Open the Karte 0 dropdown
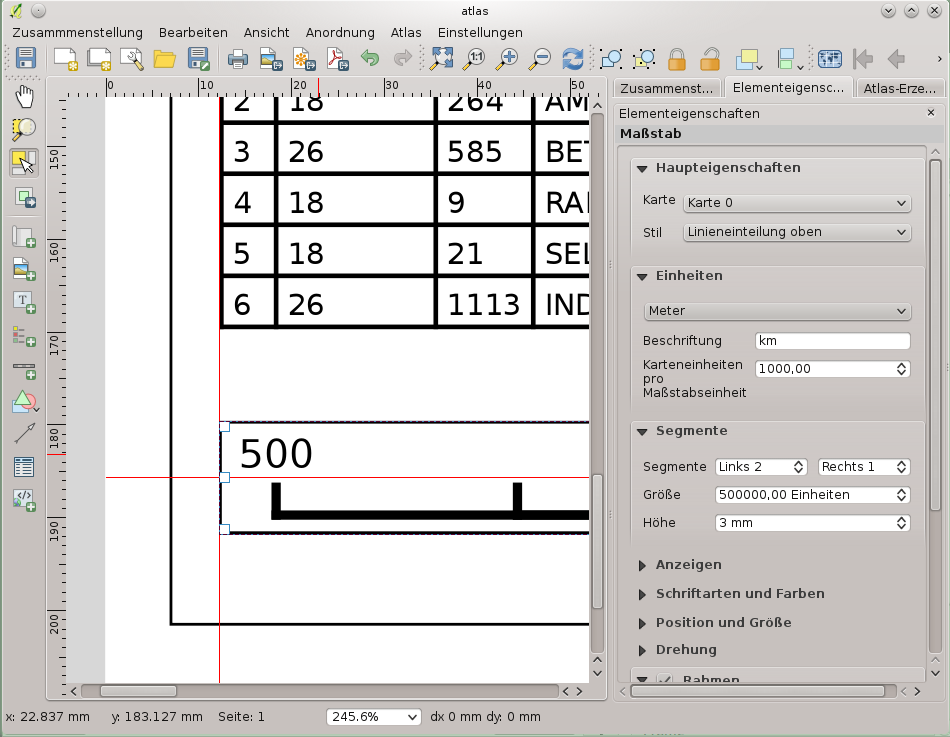950x737 pixels. [797, 203]
